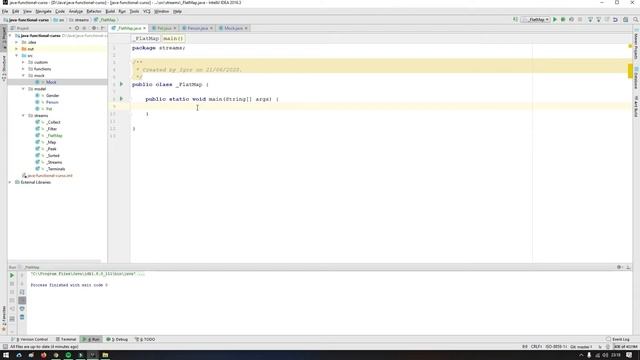Hide the Project tool window
Image resolution: width=640 pixels, height=360 pixels.
click(102, 28)
